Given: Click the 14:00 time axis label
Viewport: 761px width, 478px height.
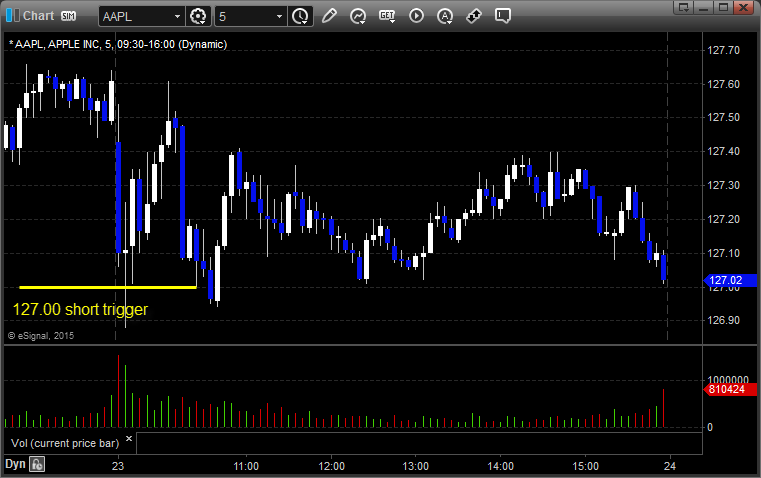Looking at the screenshot, I should (x=500, y=466).
